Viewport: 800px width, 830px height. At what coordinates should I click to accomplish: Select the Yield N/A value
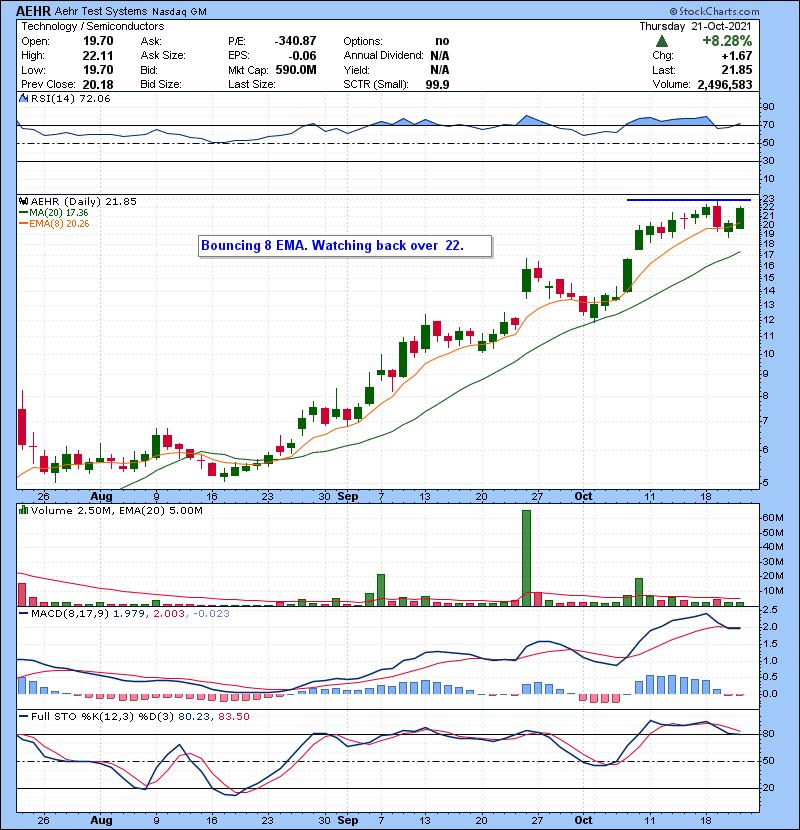click(439, 70)
